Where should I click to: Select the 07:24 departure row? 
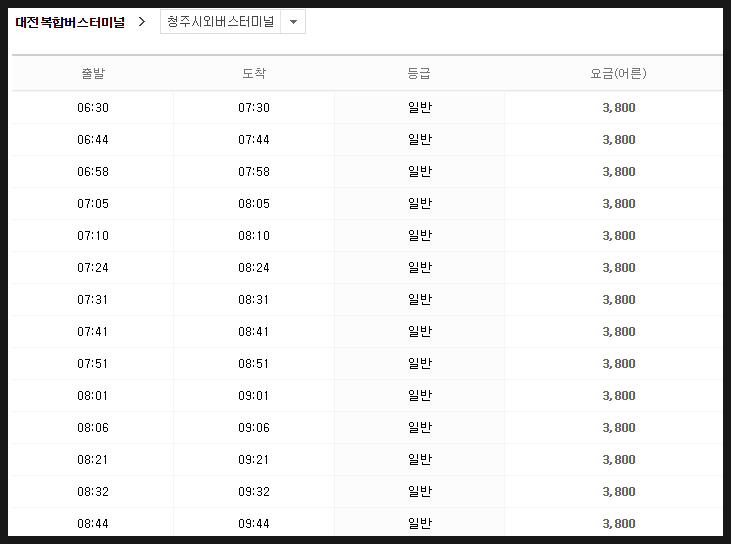(367, 268)
